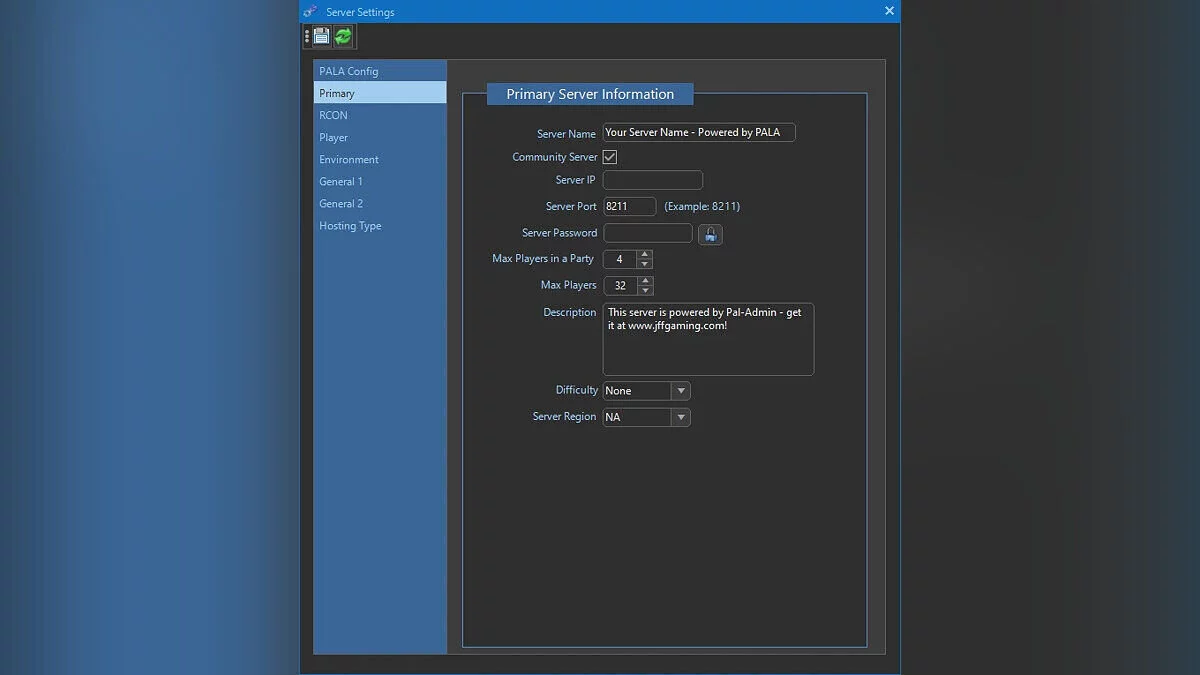Decrease Max Players in a Party value
Image resolution: width=1200 pixels, height=675 pixels.
(x=645, y=264)
